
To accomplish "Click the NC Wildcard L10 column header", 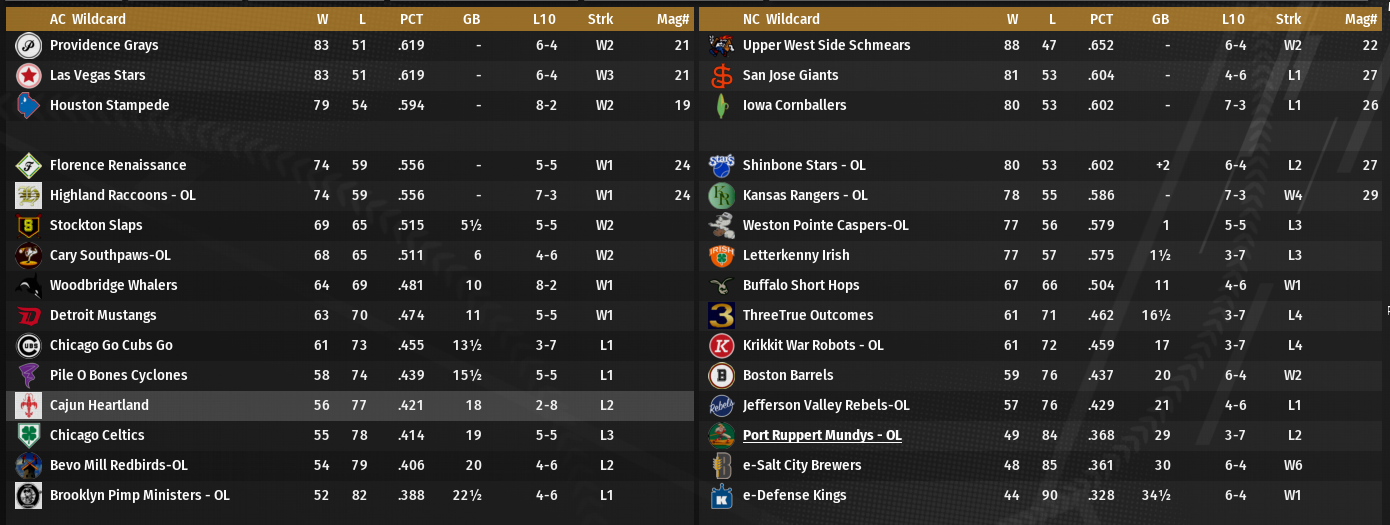I will tap(1233, 19).
